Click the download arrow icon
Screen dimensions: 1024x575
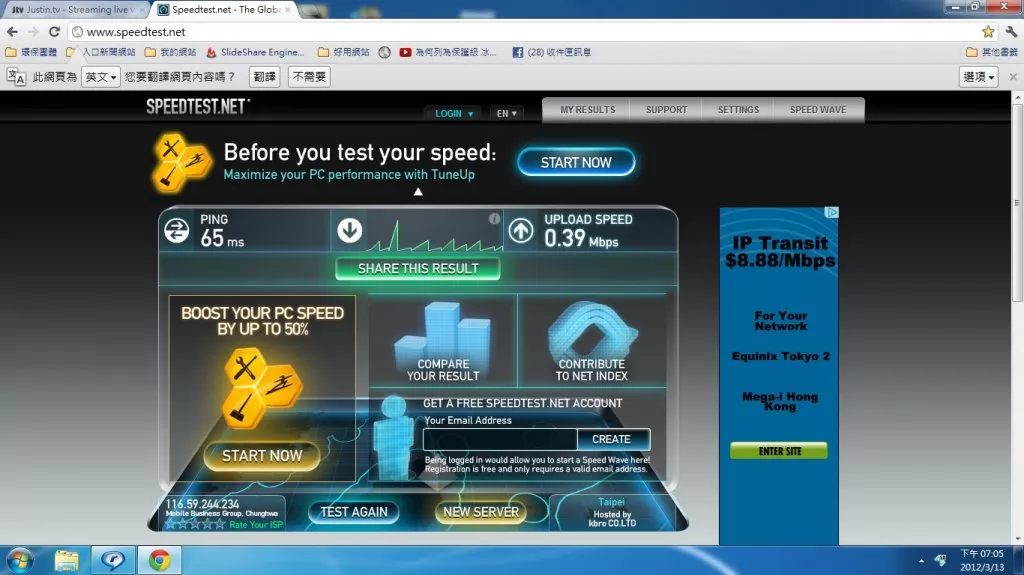click(349, 230)
